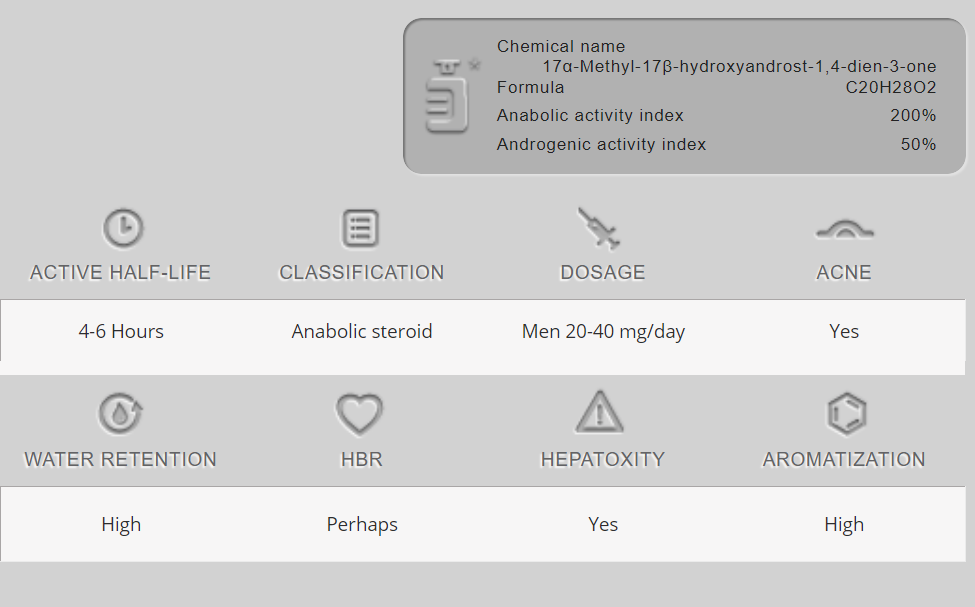
Task: Click the chemical bottle icon
Action: 449,98
